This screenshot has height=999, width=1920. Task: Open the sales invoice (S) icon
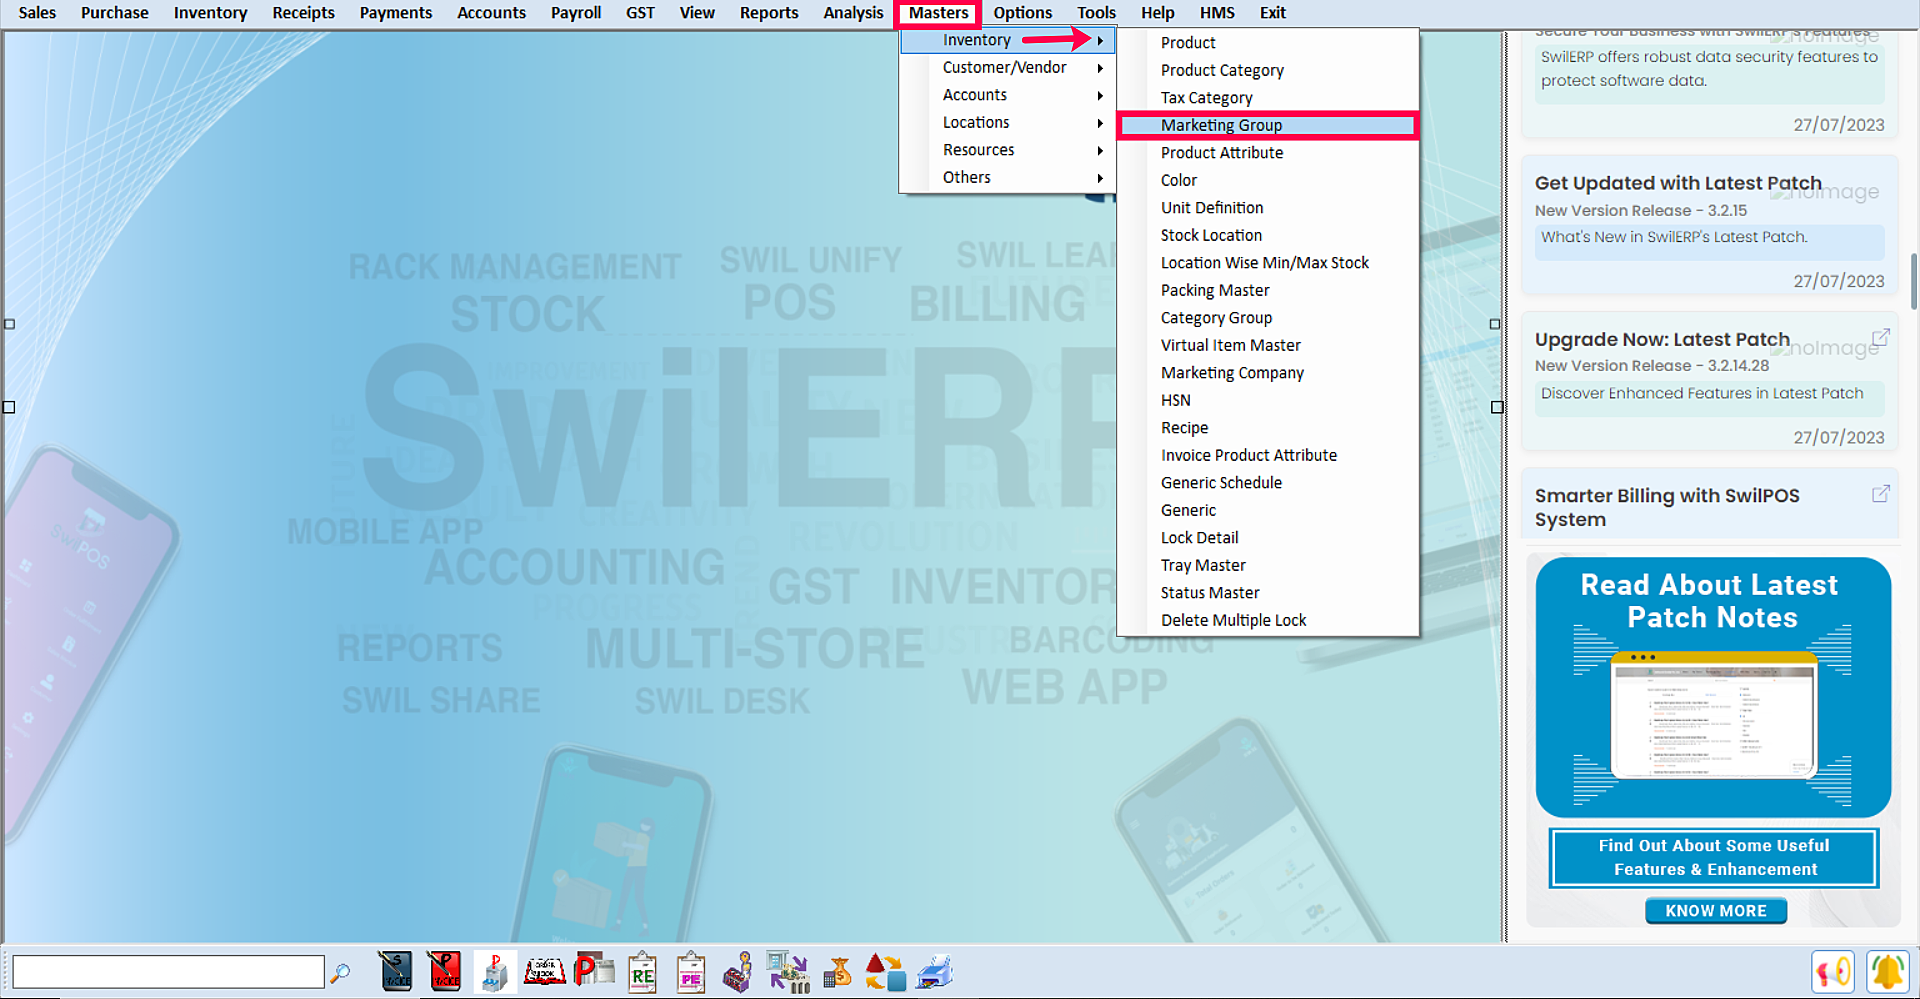(396, 971)
